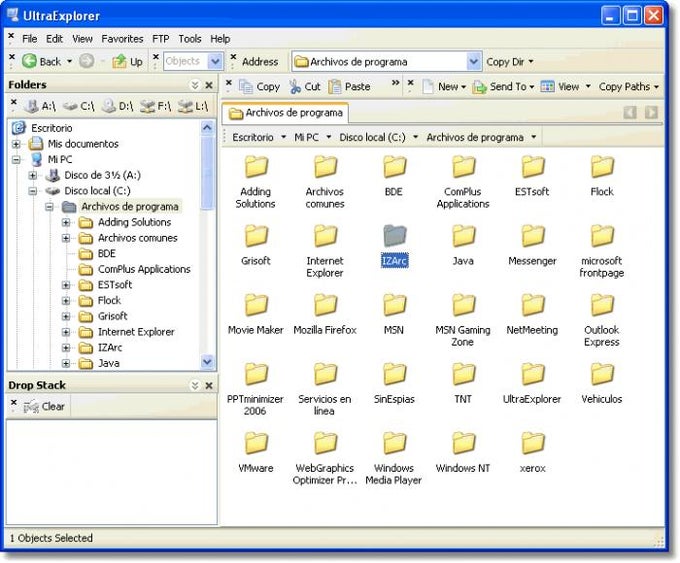The width and height of the screenshot is (680, 563).
Task: Go up one folder level
Action: [x=127, y=62]
